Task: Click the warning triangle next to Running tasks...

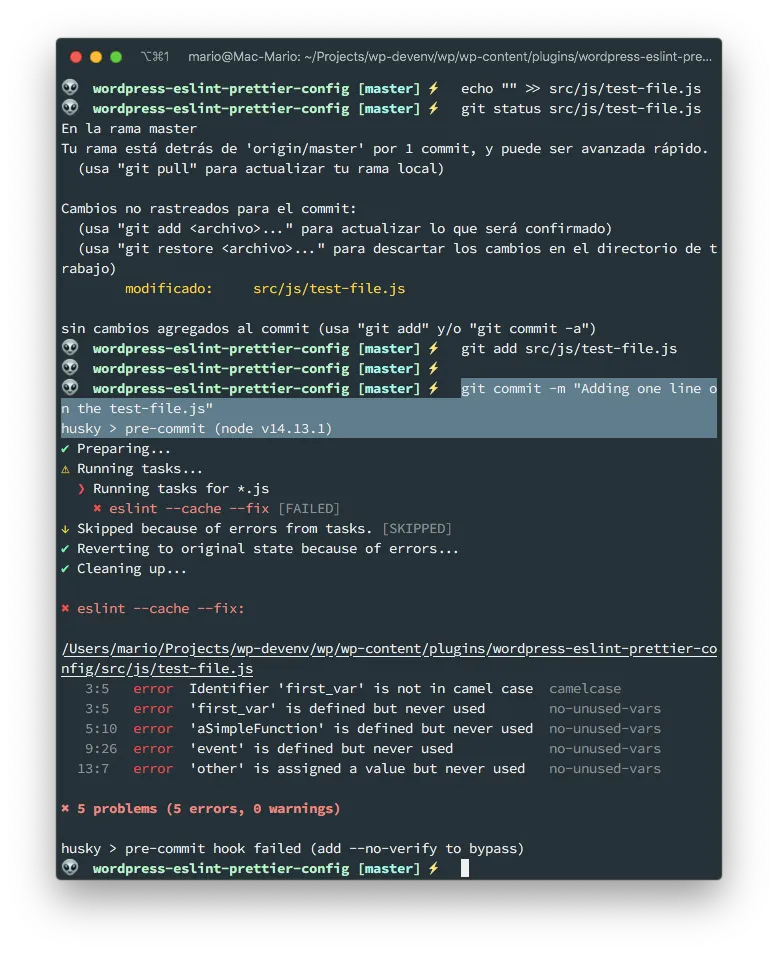Action: [x=65, y=469]
